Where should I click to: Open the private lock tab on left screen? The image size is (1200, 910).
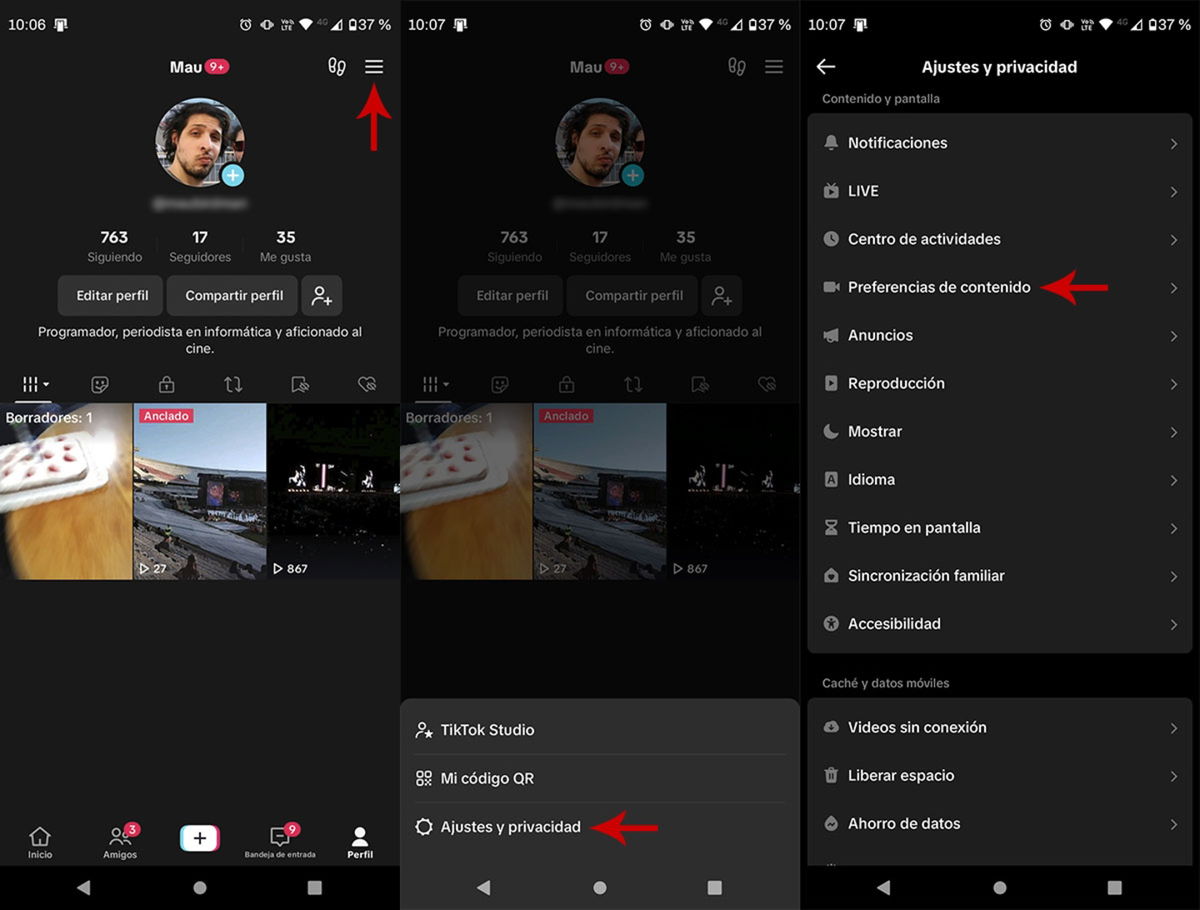167,384
